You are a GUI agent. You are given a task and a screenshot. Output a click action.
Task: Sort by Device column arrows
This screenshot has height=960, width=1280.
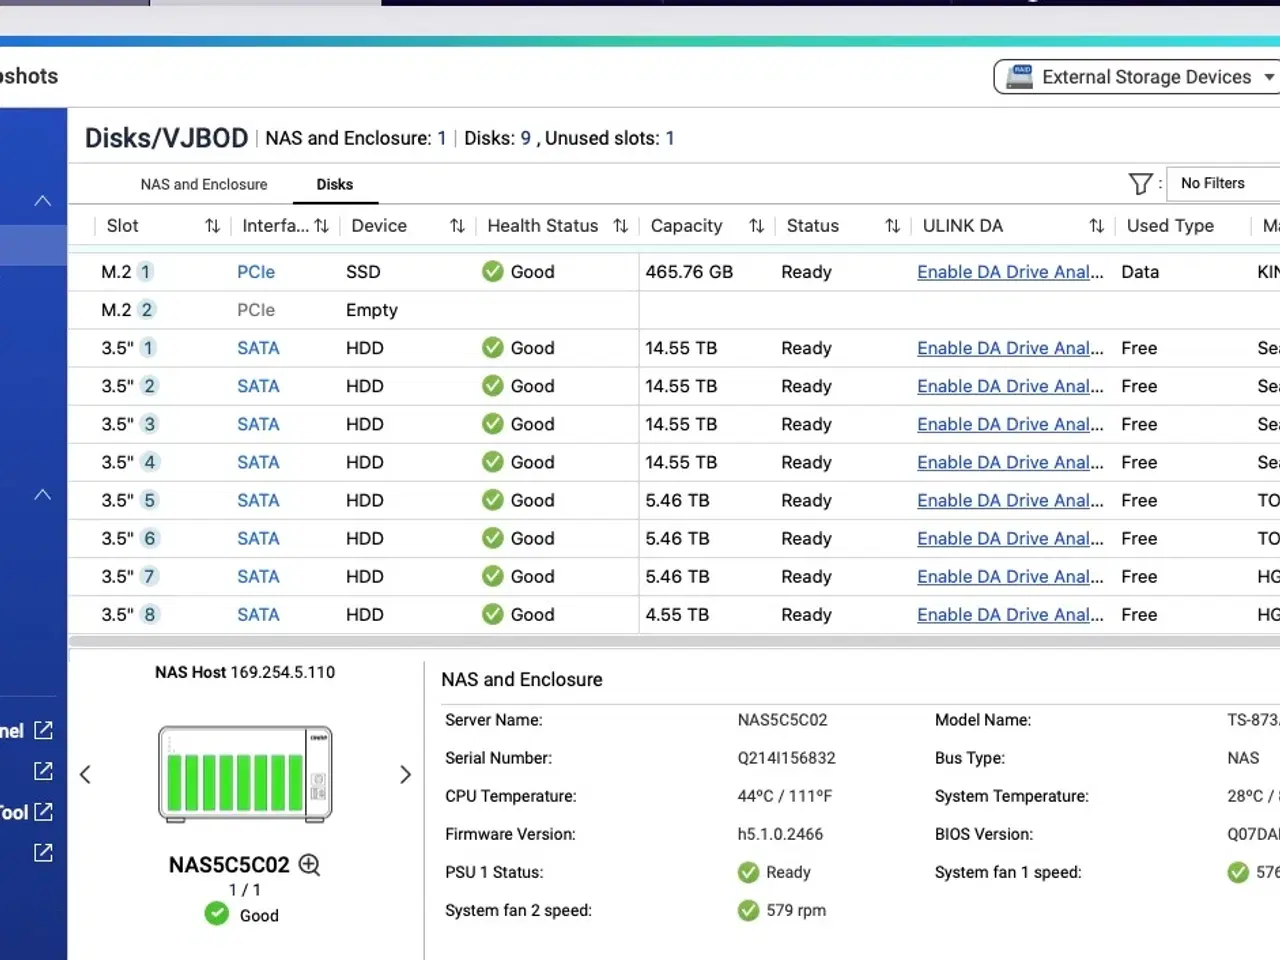457,226
